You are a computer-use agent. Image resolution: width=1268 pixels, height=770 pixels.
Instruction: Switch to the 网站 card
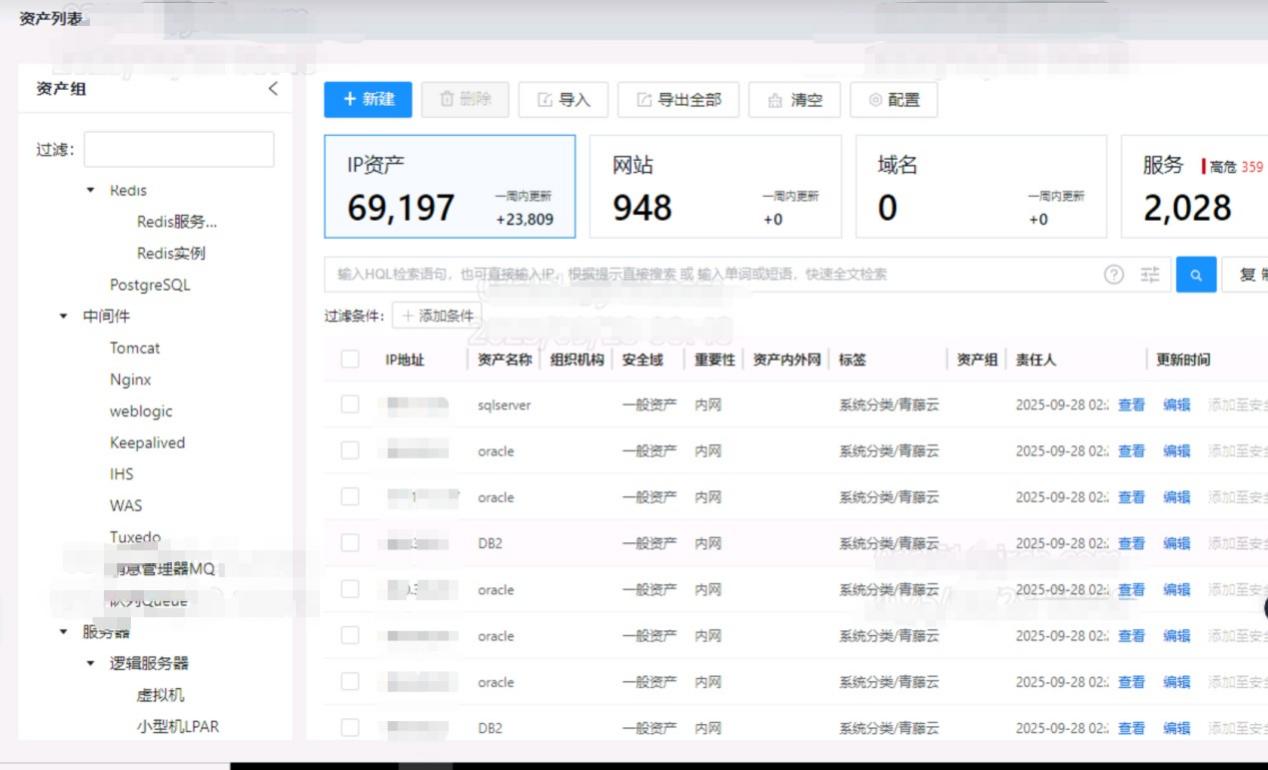click(x=715, y=187)
